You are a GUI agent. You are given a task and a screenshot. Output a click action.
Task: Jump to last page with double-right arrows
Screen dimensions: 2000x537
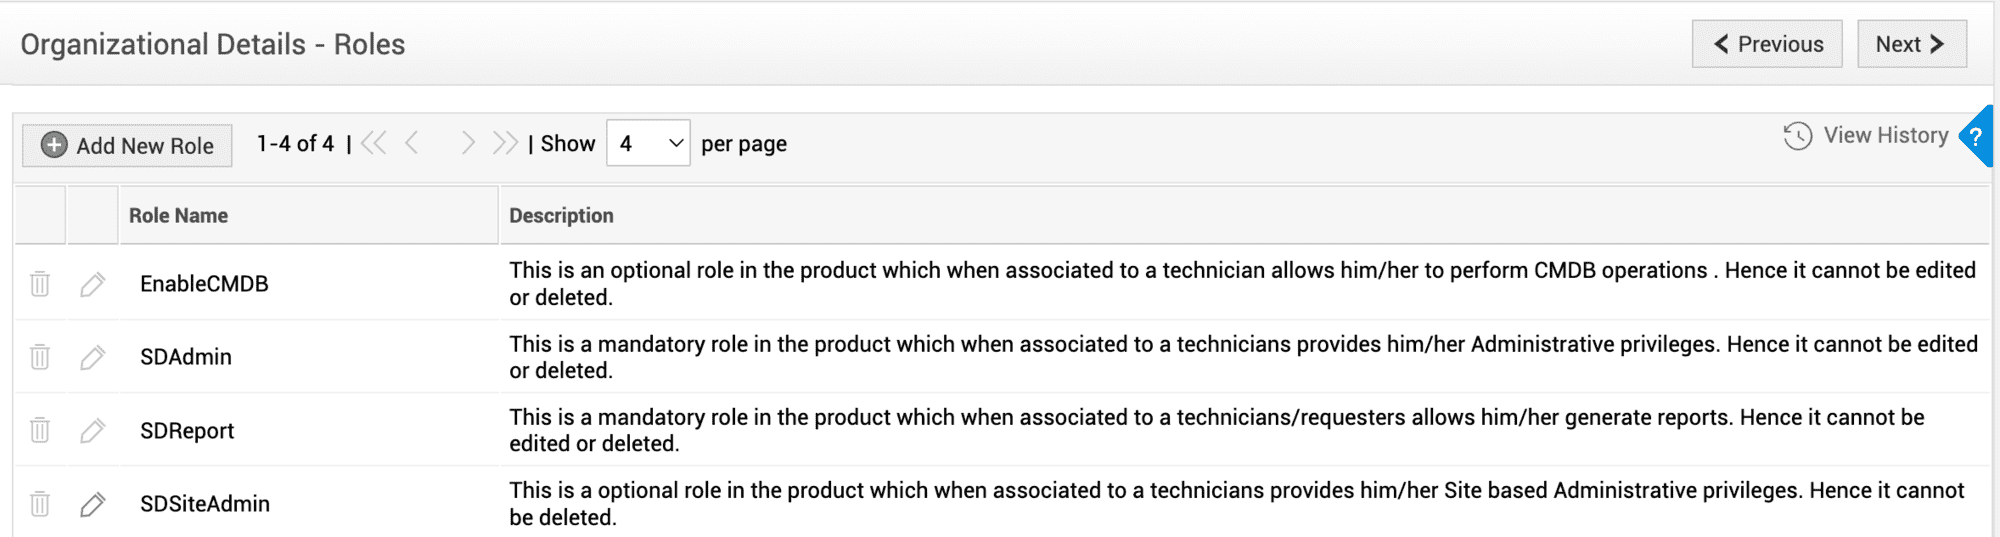coord(505,144)
